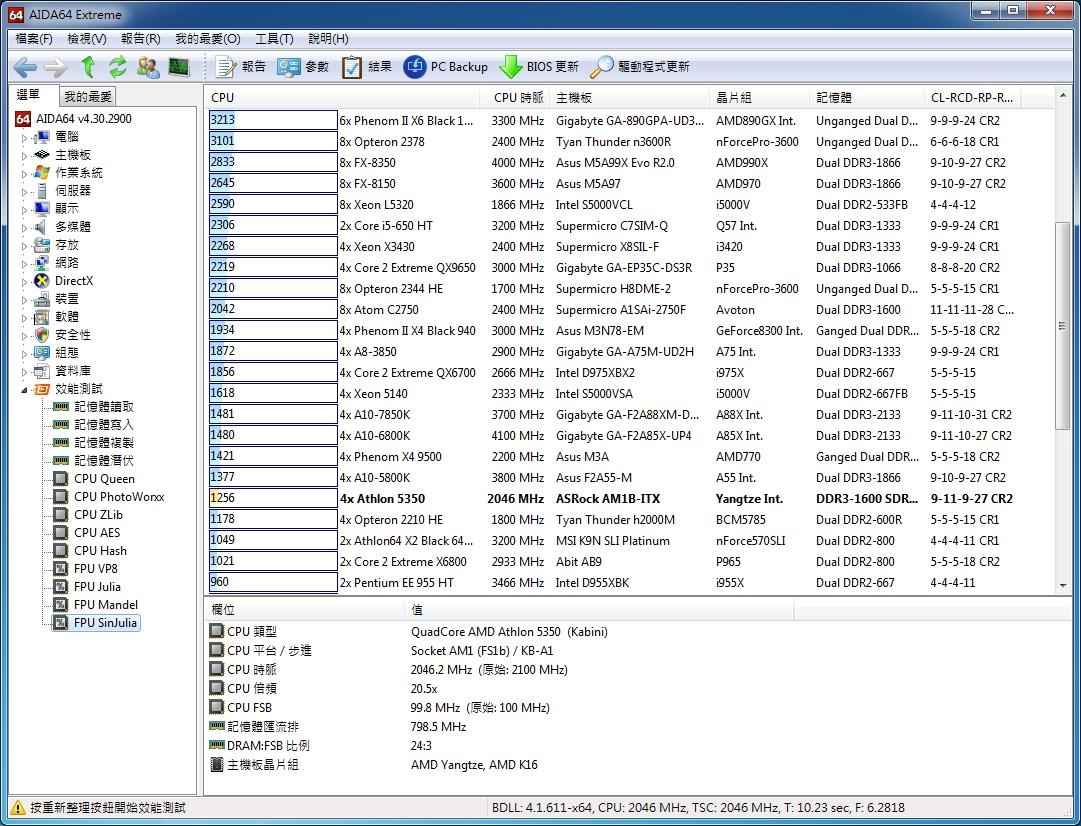This screenshot has height=826, width=1081.
Task: Expand the 伺服器 tree node
Action: (x=25, y=191)
